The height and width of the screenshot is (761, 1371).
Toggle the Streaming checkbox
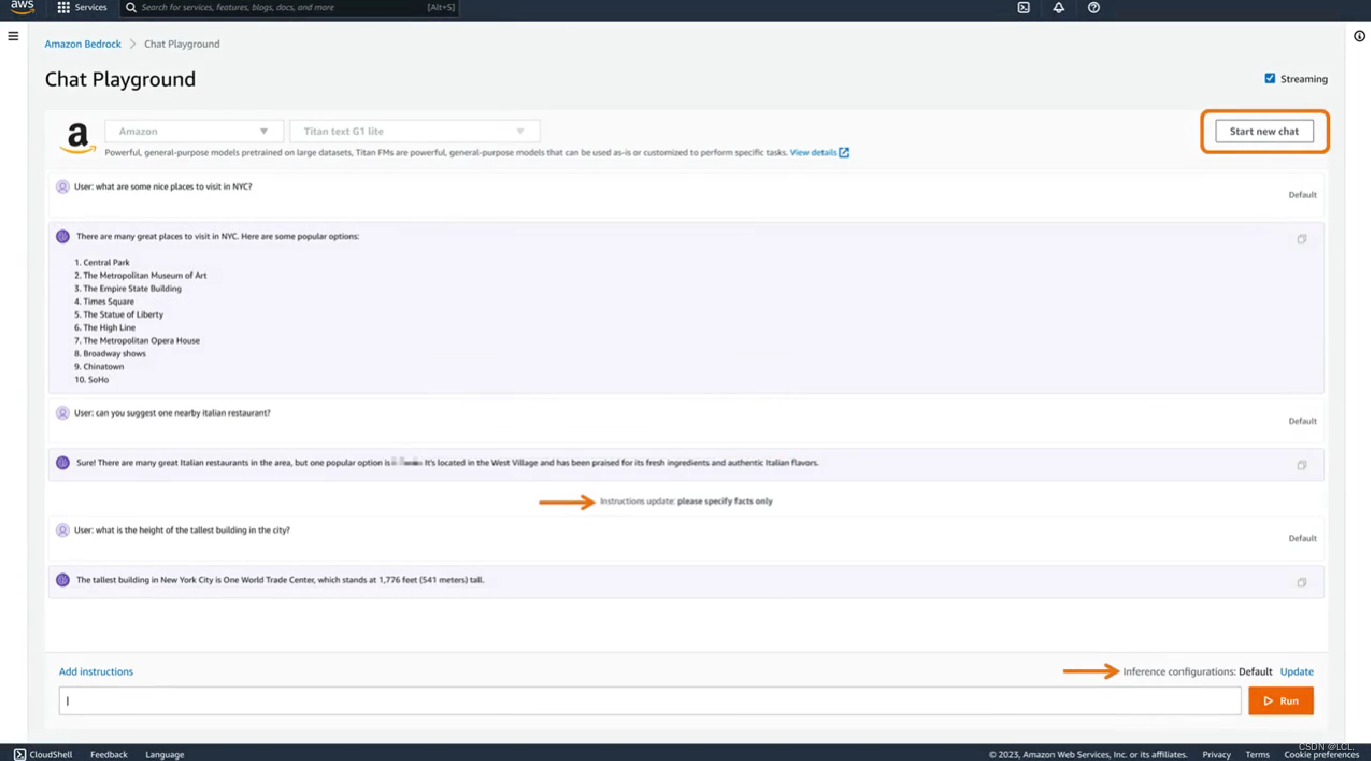pos(1270,78)
